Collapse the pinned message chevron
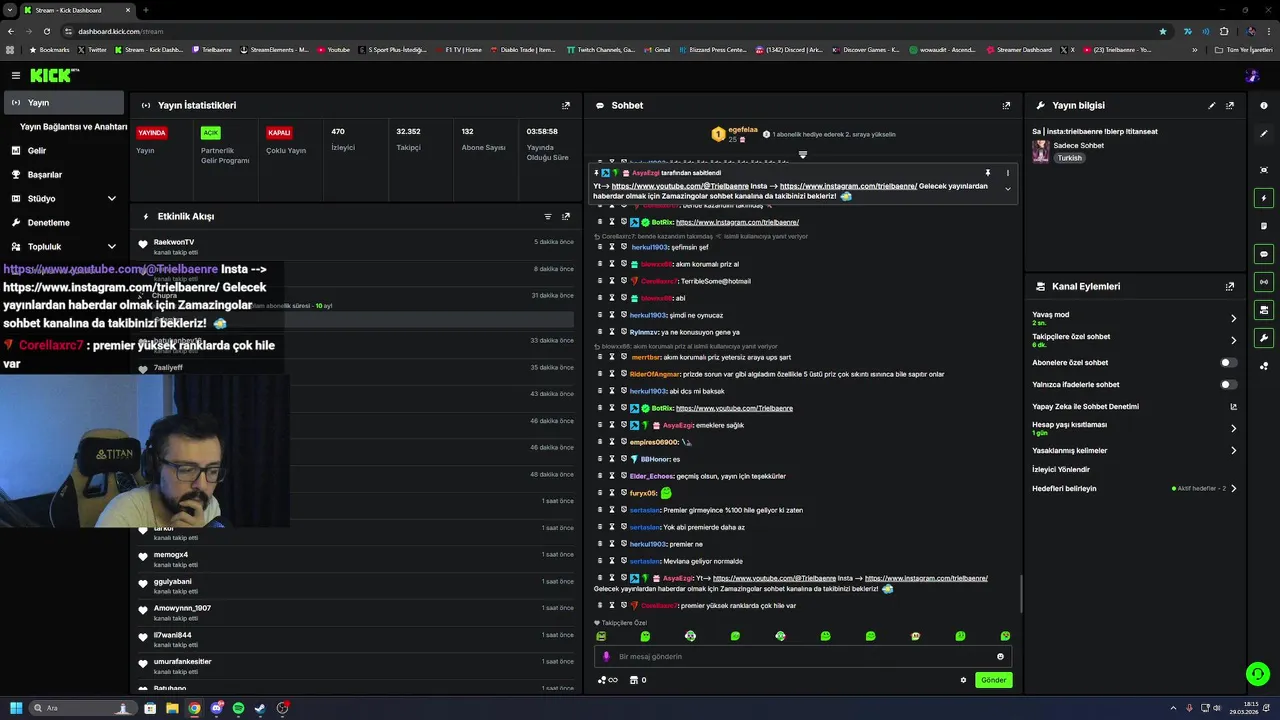The height and width of the screenshot is (720, 1280). [x=1007, y=189]
